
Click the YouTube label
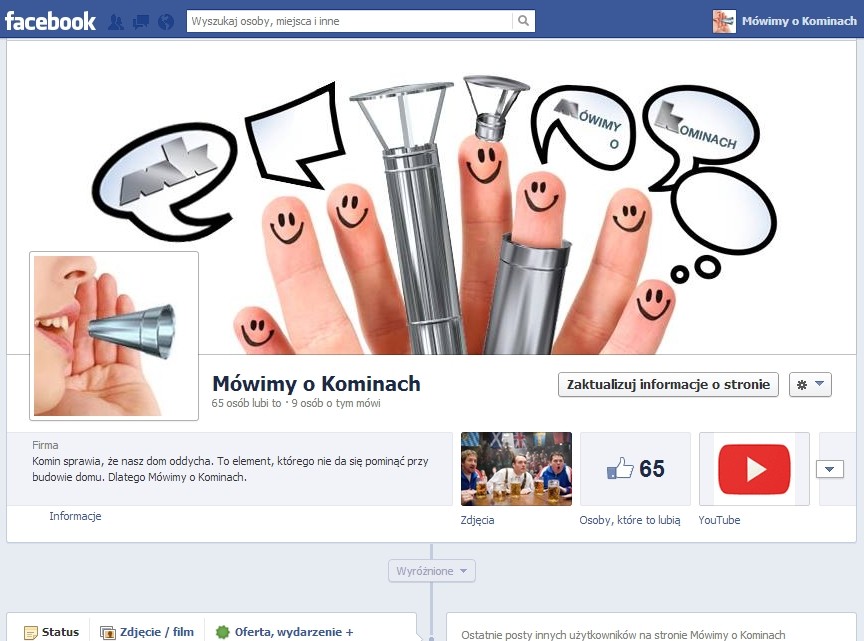719,520
